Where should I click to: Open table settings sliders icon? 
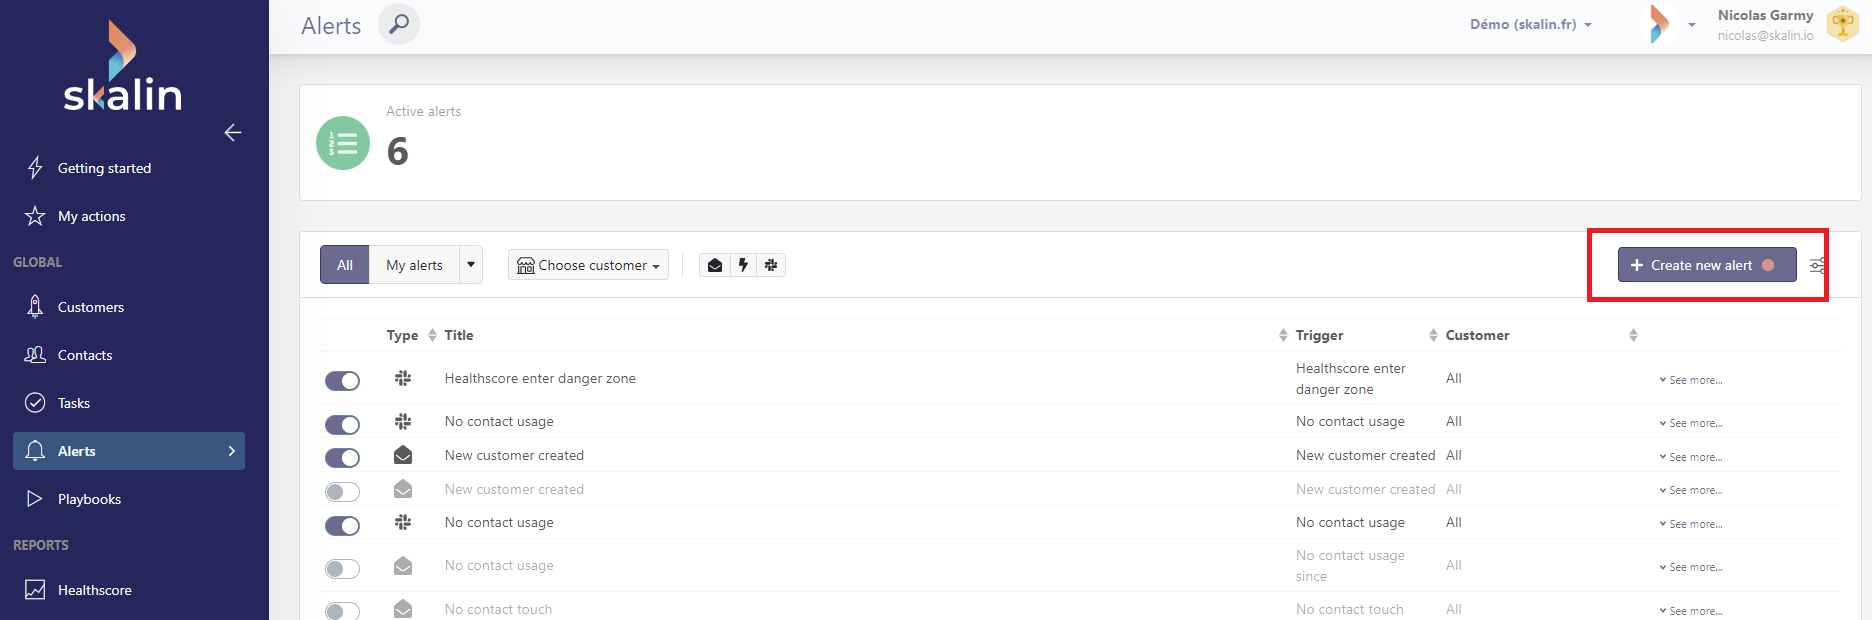(1817, 265)
